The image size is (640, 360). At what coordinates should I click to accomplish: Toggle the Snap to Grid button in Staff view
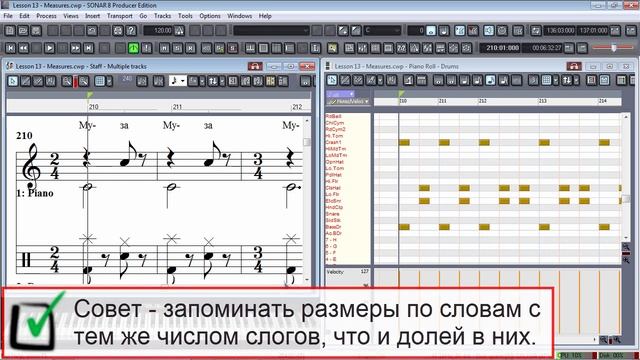pos(100,81)
